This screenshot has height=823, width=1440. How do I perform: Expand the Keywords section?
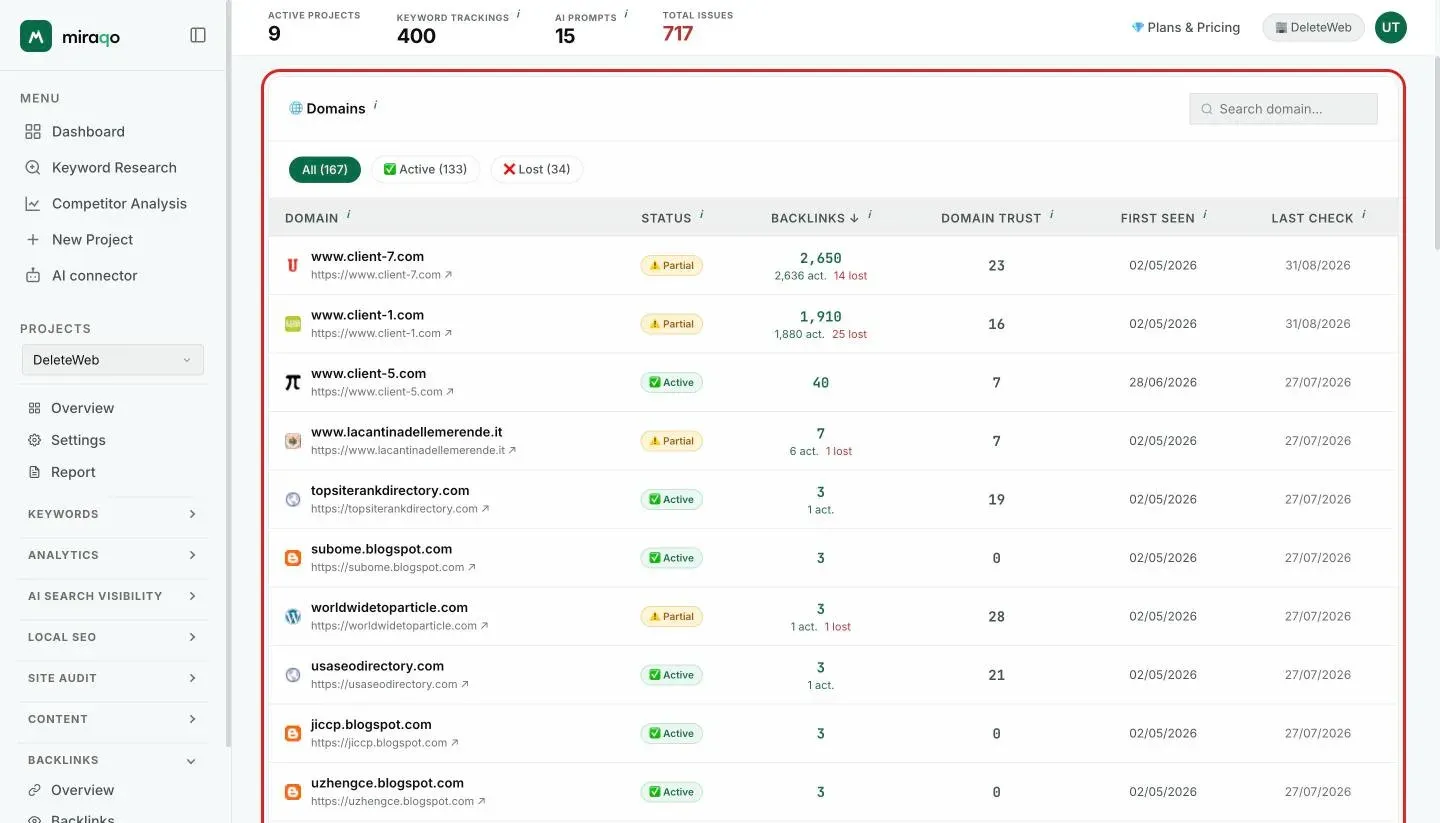point(112,514)
